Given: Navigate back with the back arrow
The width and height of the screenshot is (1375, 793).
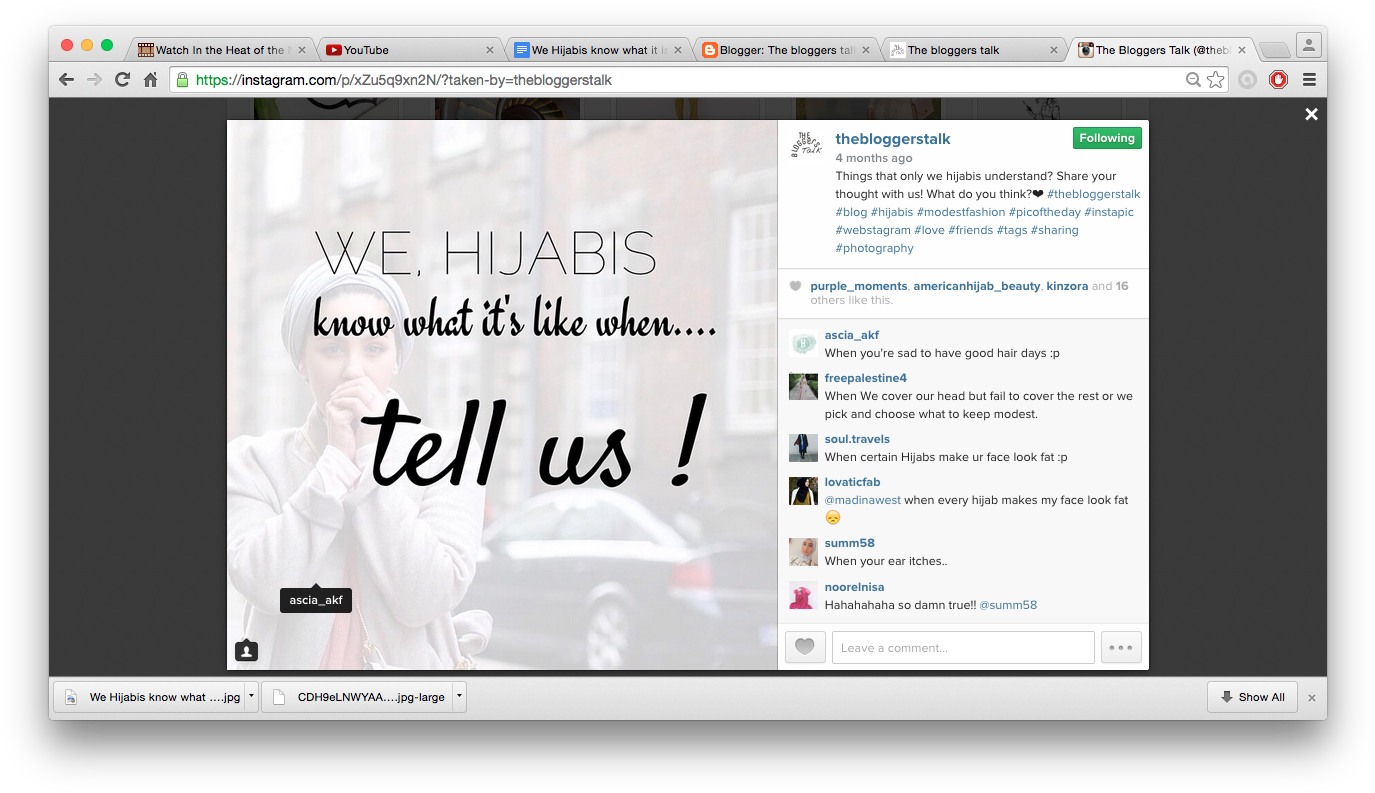Looking at the screenshot, I should pos(67,80).
